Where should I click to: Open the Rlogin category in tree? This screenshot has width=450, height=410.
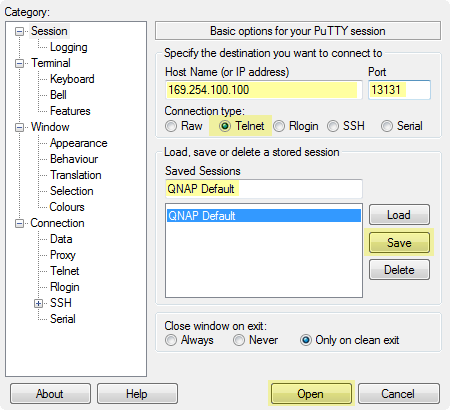point(65,287)
